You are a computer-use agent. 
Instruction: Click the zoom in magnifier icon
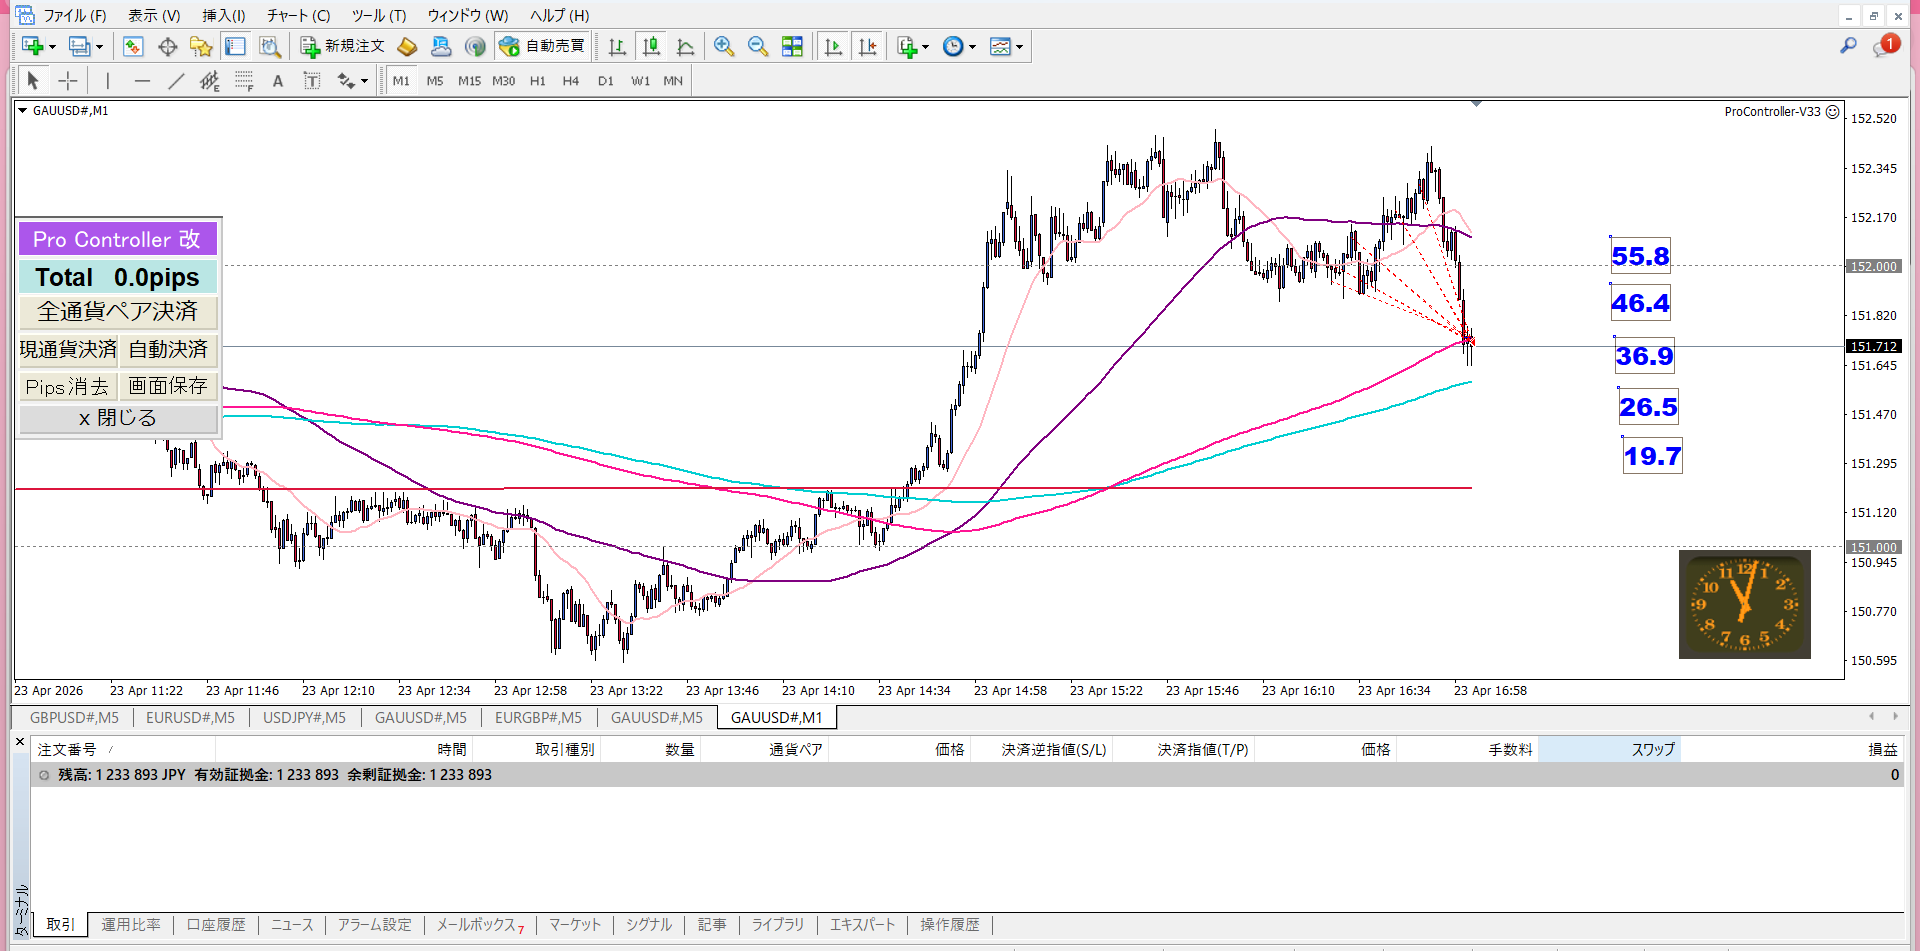(724, 47)
